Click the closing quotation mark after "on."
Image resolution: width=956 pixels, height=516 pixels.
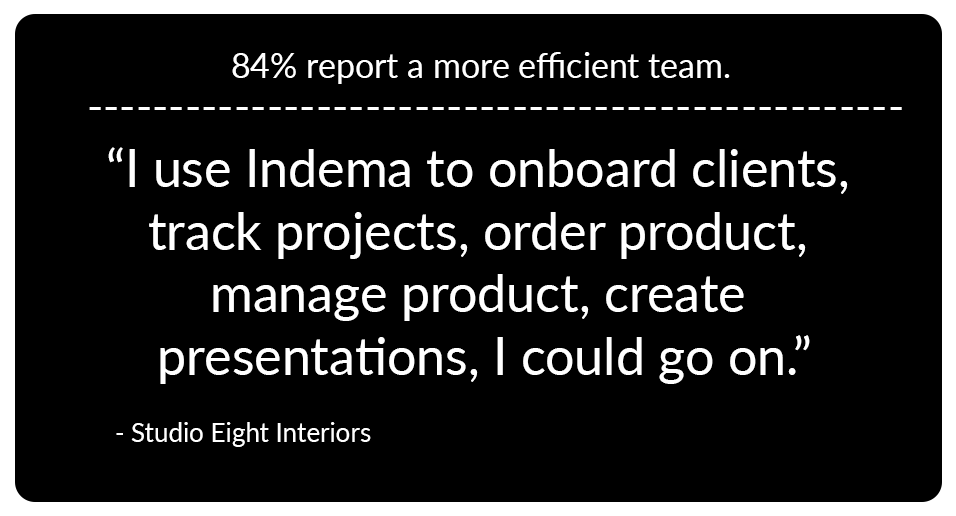click(803, 345)
